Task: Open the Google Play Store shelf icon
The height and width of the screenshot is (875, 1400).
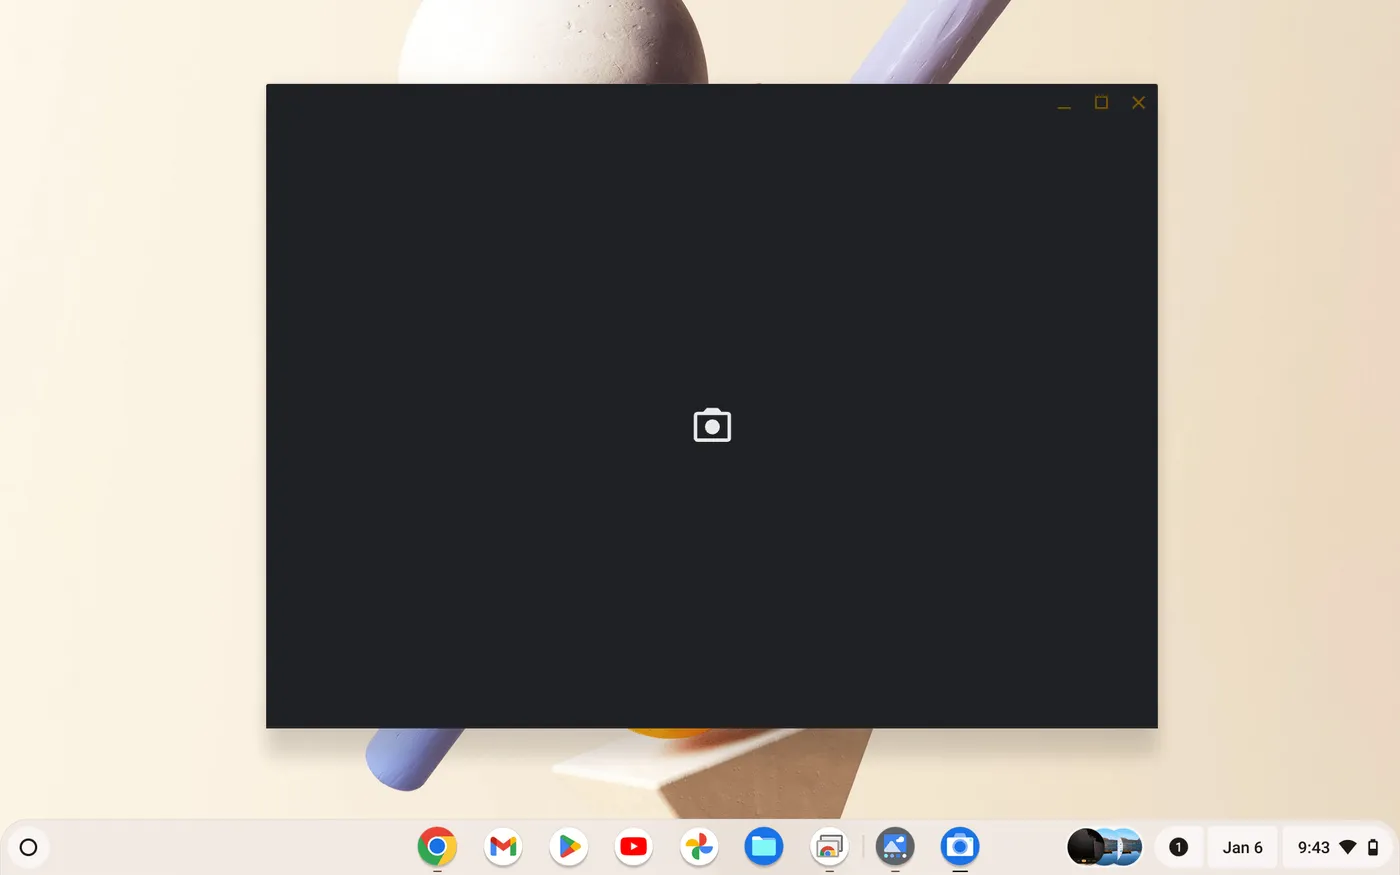Action: pyautogui.click(x=568, y=847)
